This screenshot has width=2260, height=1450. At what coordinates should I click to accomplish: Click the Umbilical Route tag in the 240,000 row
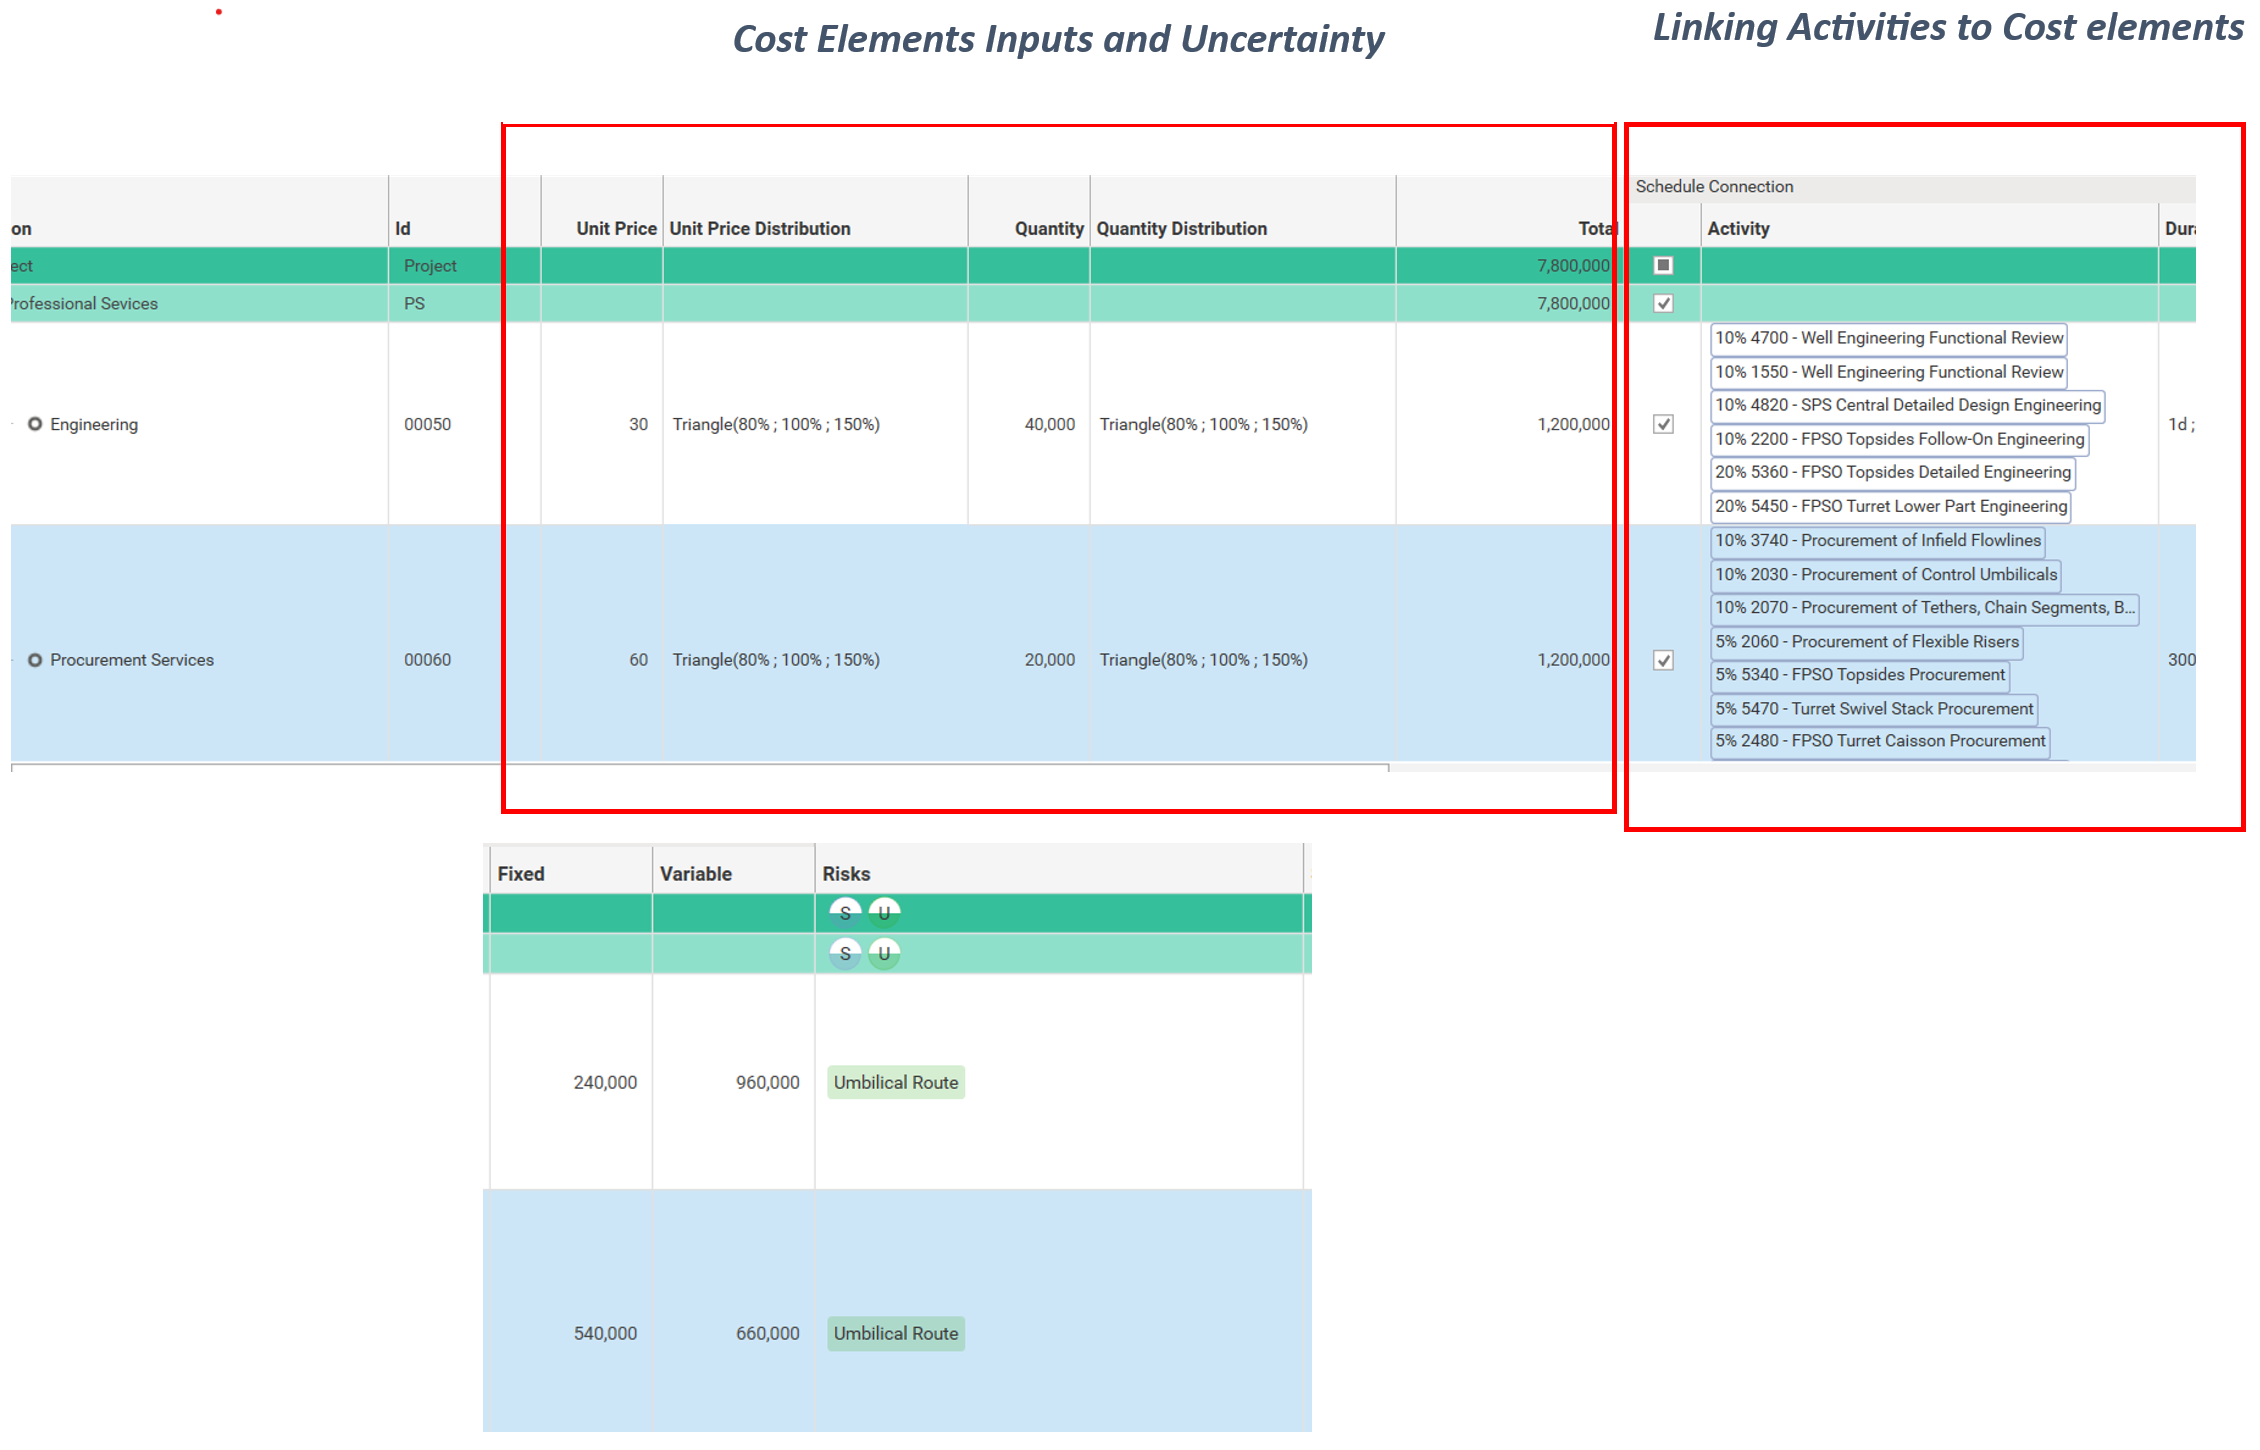(896, 1082)
